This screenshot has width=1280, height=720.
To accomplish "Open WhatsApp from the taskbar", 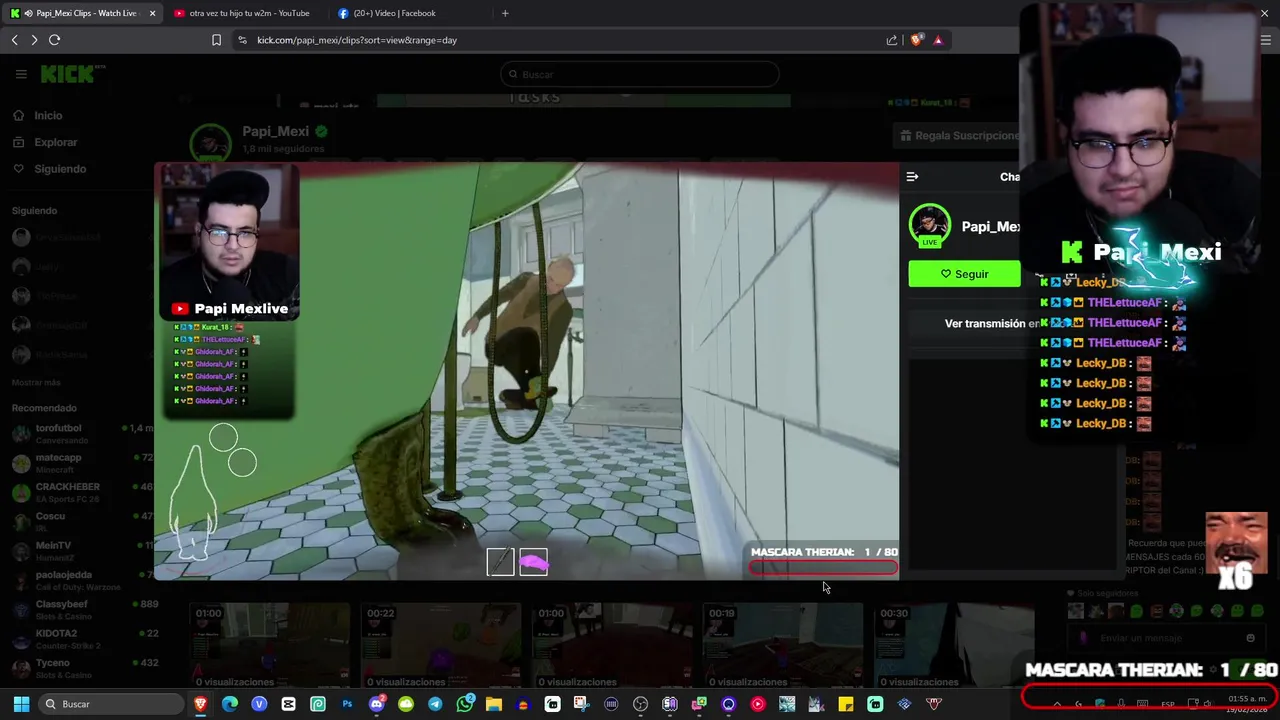I will pos(465,704).
